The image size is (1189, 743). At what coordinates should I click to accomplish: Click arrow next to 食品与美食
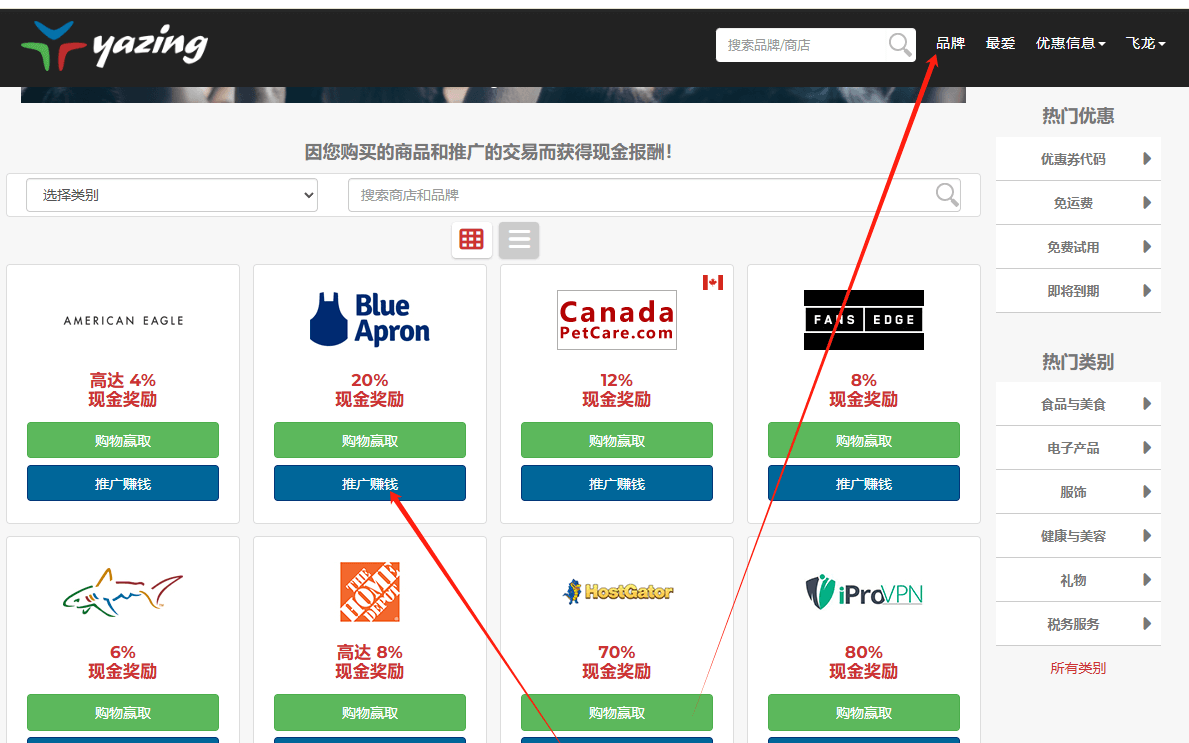pyautogui.click(x=1147, y=403)
